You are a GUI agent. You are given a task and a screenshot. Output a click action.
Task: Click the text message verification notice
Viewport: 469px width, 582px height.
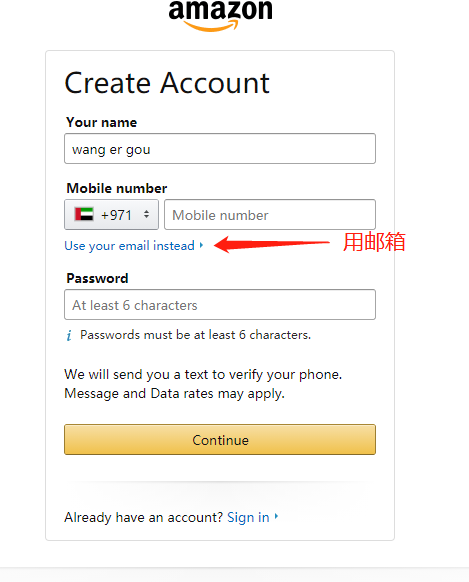point(203,384)
